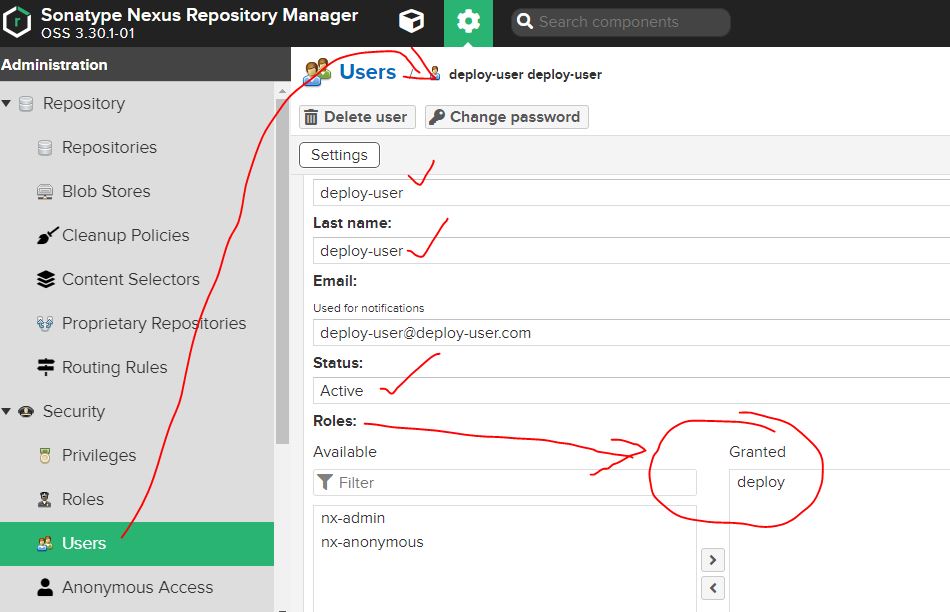Click the Anonymous Access person icon
The width and height of the screenshot is (950, 612).
(x=45, y=587)
